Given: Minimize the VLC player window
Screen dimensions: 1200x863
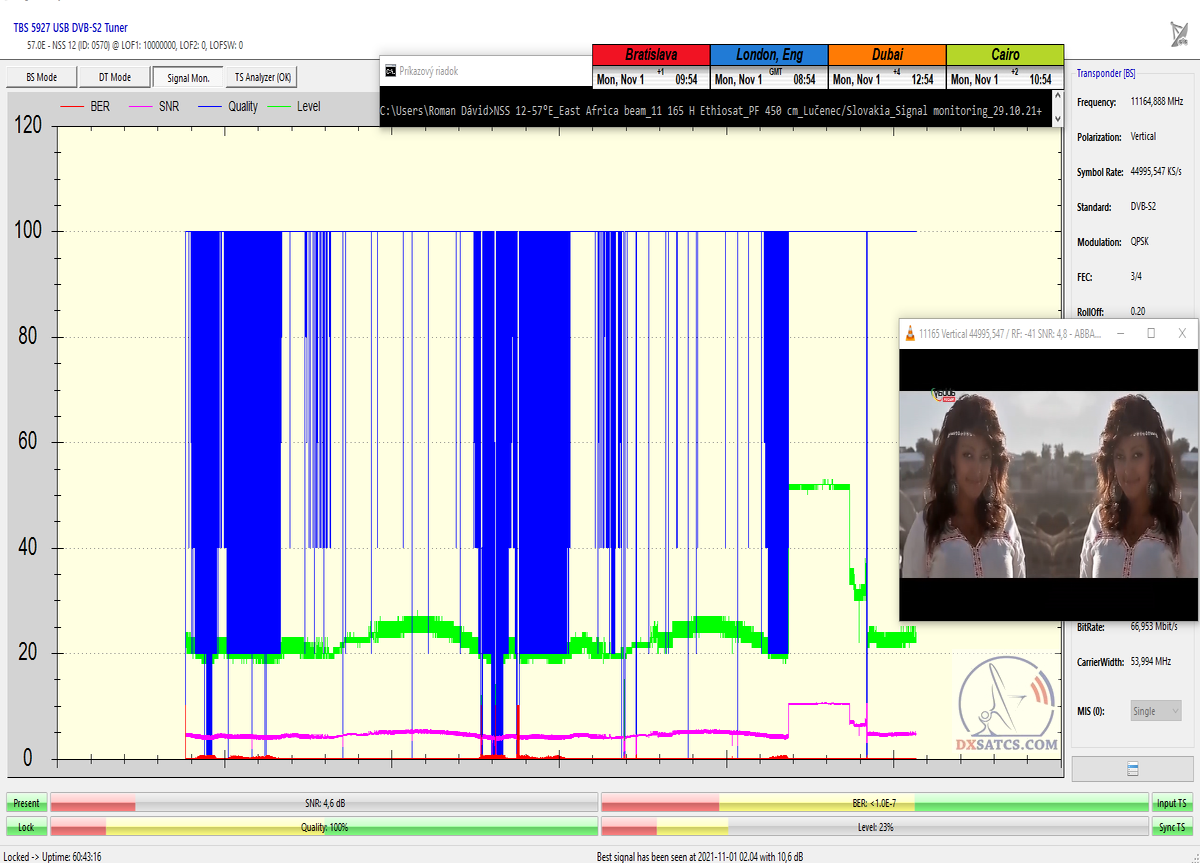Looking at the screenshot, I should 1120,333.
